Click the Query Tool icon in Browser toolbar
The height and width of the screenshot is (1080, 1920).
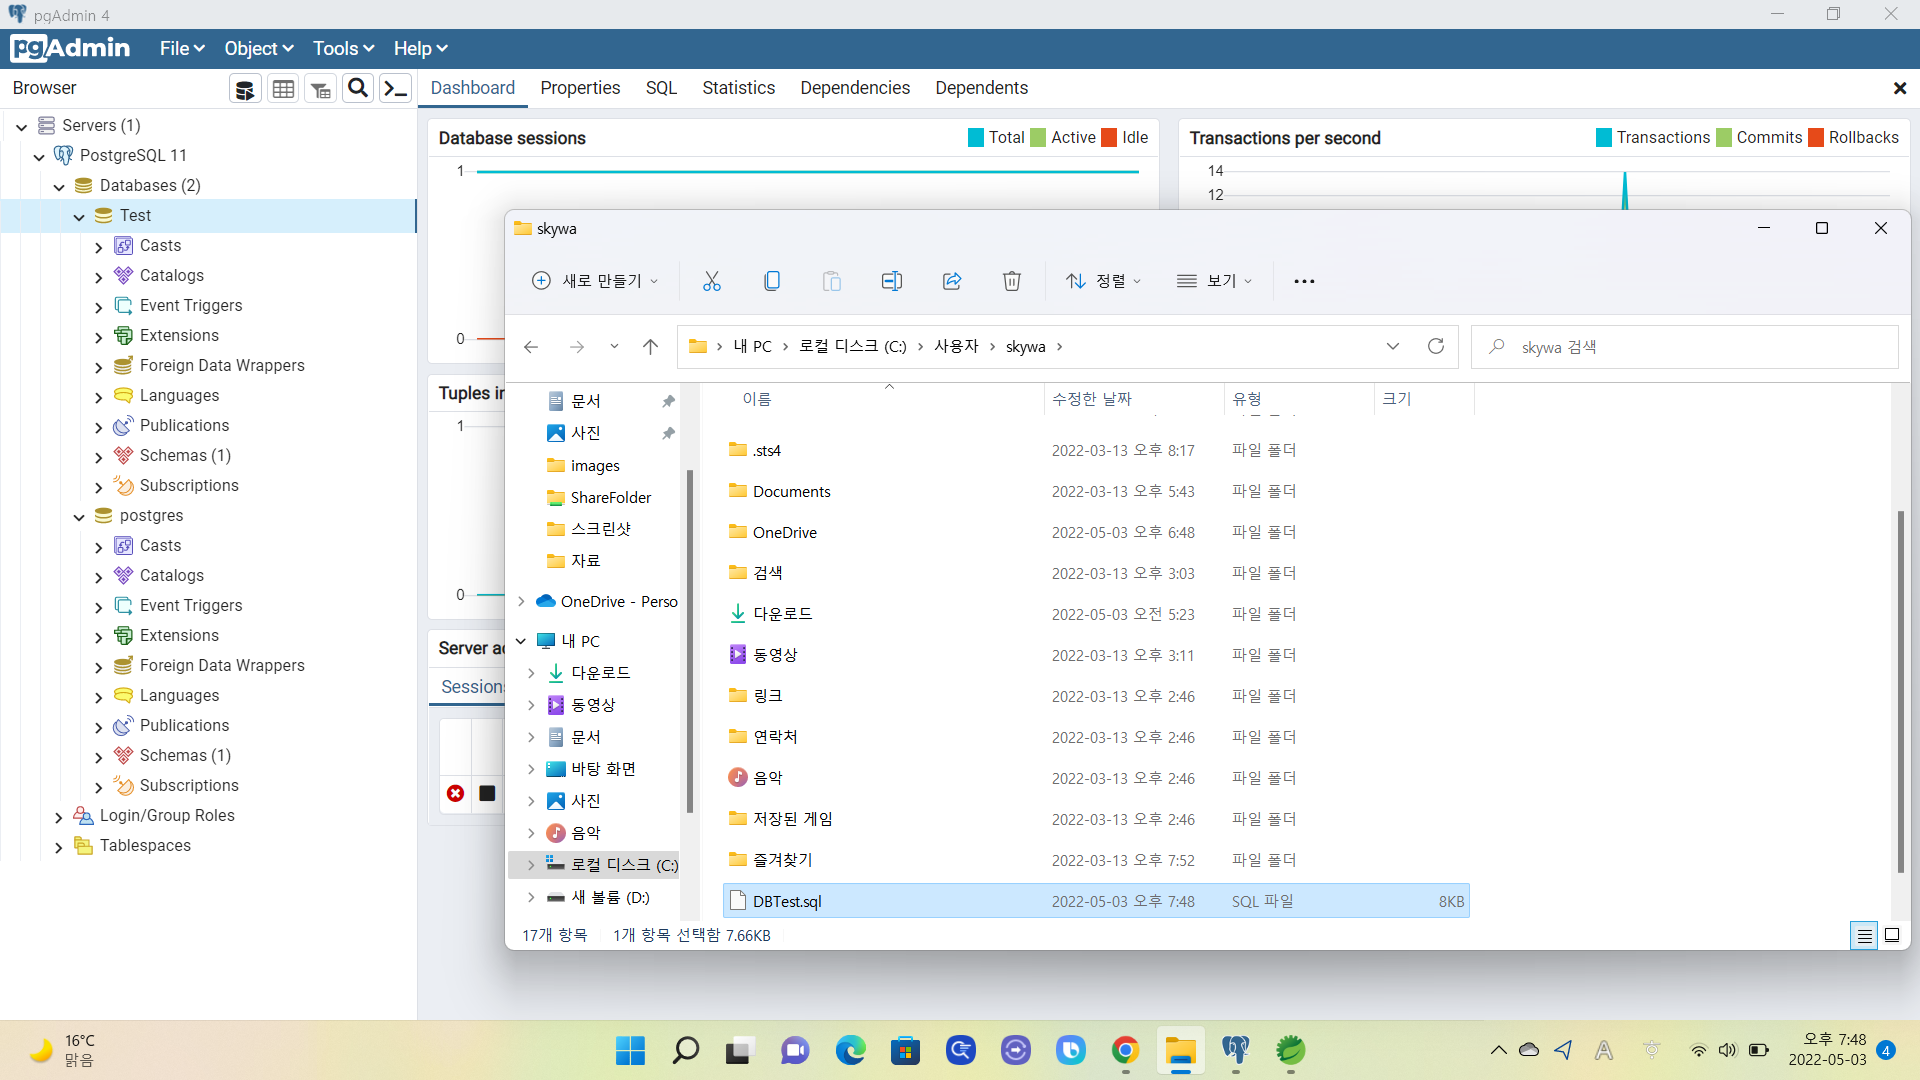[x=245, y=89]
